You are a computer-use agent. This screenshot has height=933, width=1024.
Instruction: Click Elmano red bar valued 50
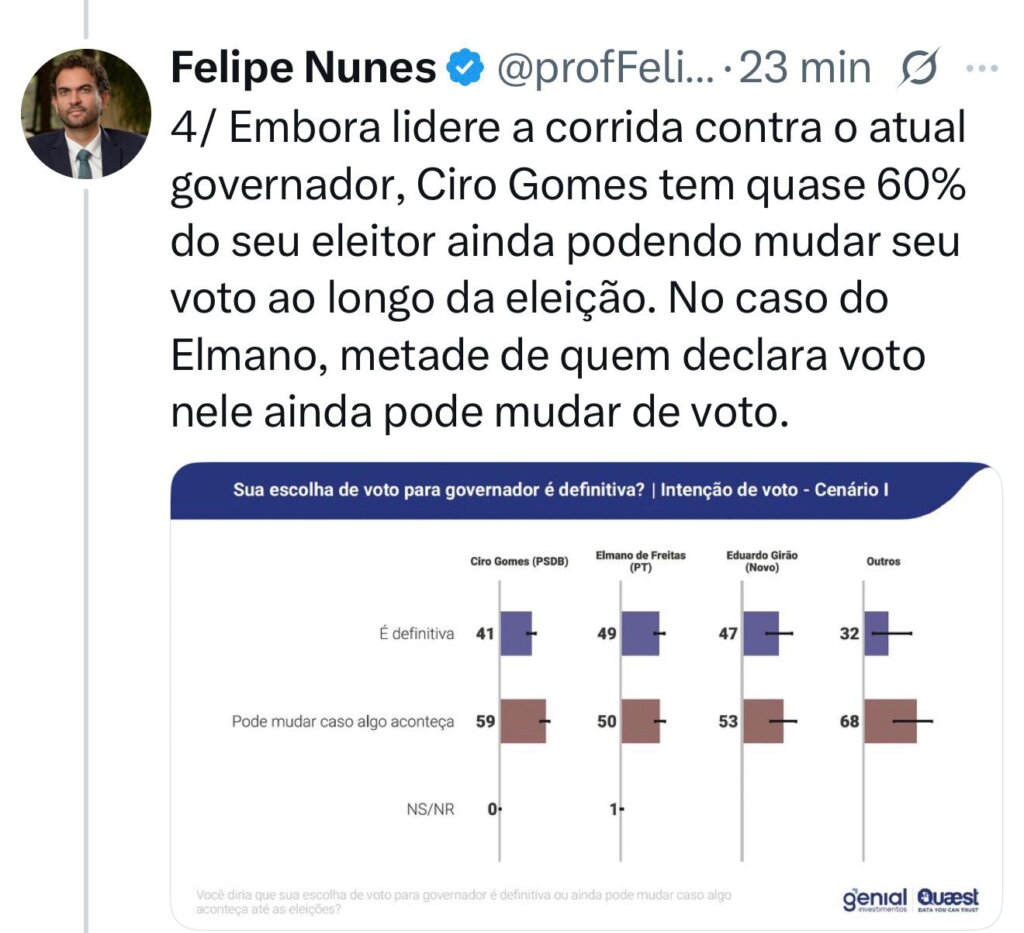click(640, 721)
